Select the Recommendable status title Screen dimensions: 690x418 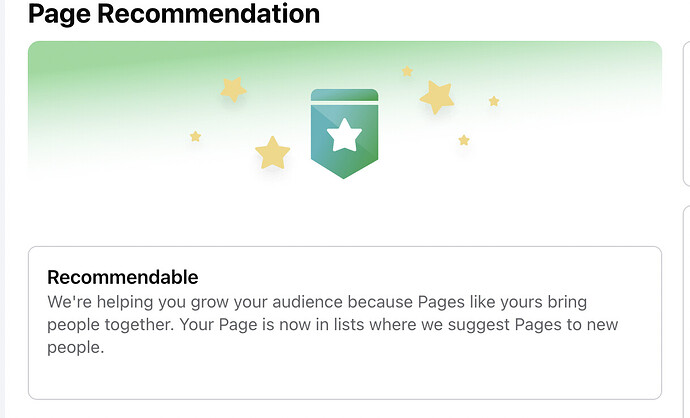coord(123,277)
